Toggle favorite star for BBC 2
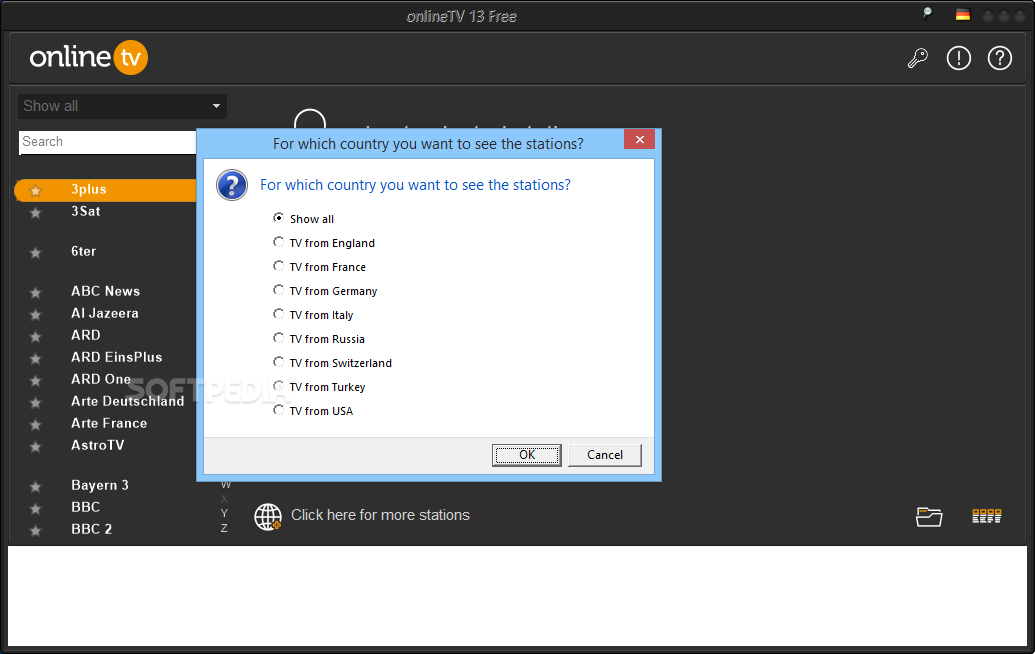Viewport: 1035px width, 654px height. coord(36,531)
